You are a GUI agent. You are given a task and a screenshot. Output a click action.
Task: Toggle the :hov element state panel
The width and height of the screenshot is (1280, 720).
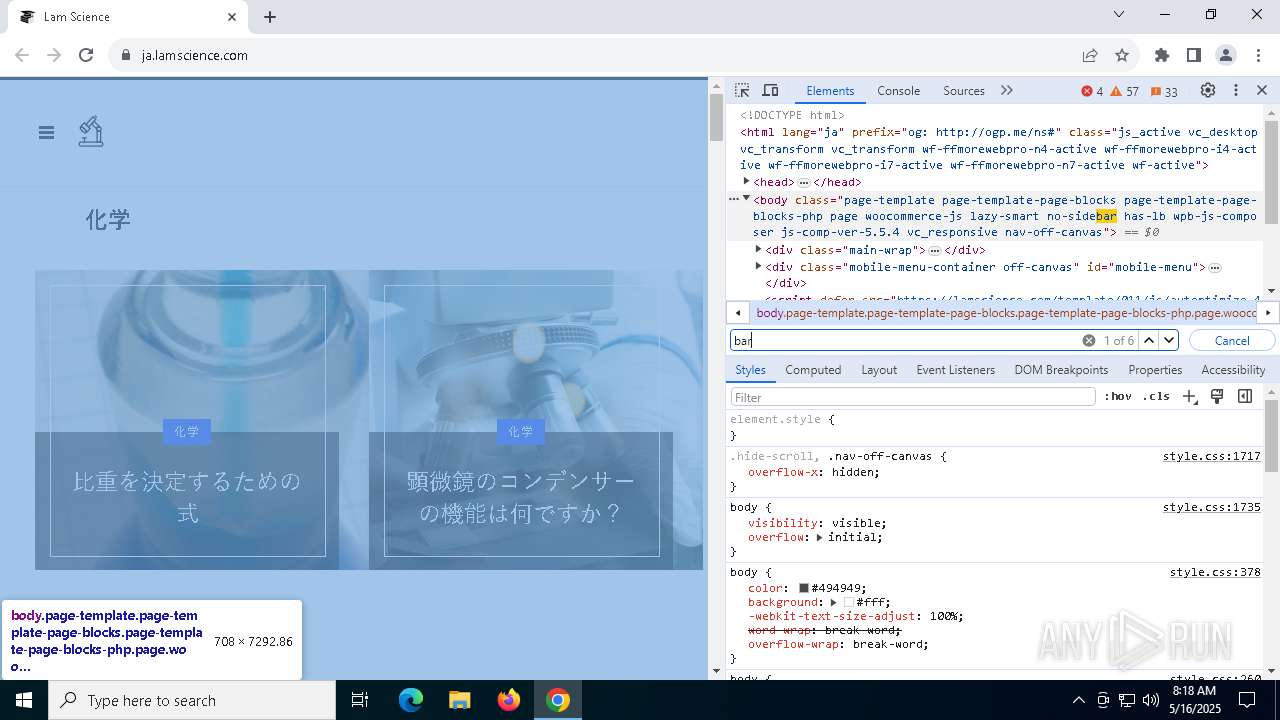(x=1118, y=397)
